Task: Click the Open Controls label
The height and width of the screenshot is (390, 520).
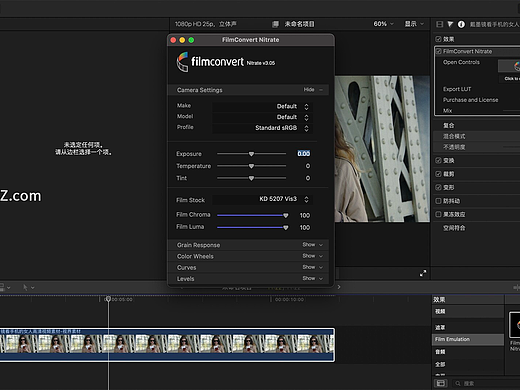Action: tap(461, 62)
